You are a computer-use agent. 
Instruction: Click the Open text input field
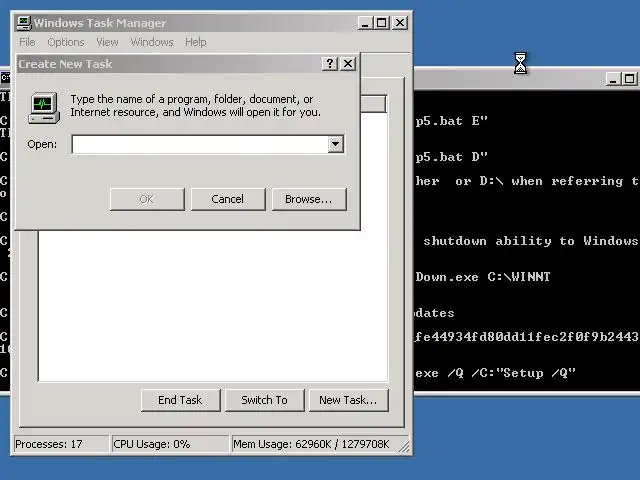coord(200,144)
